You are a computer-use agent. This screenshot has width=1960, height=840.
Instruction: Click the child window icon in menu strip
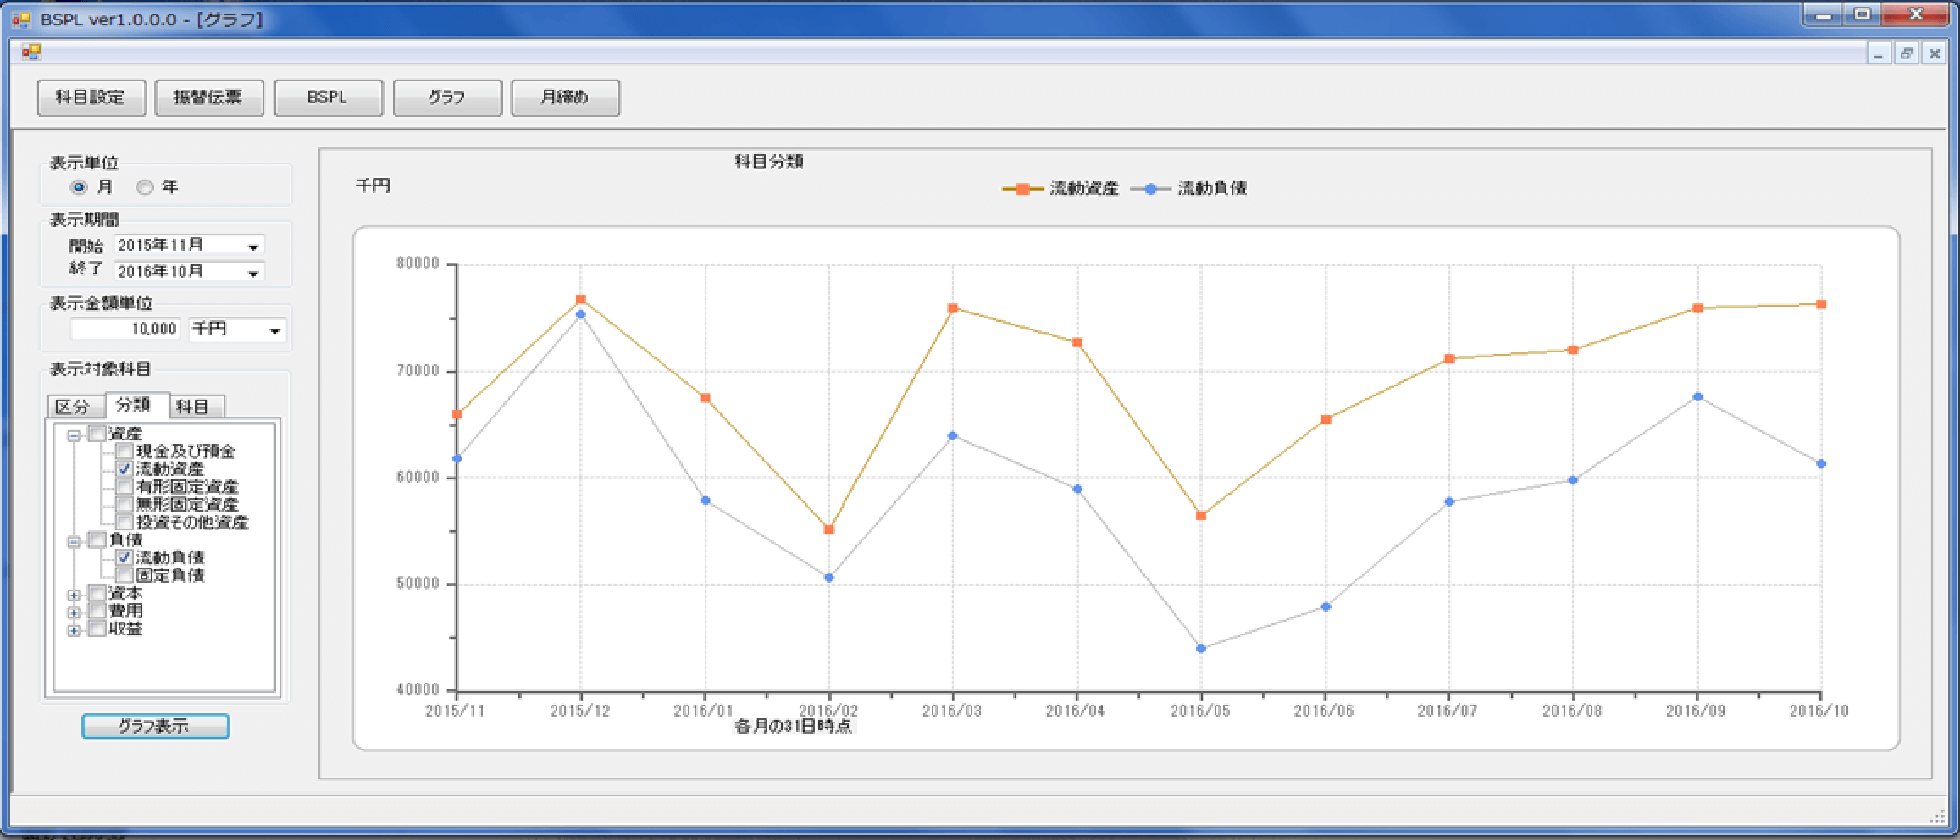[x=31, y=52]
